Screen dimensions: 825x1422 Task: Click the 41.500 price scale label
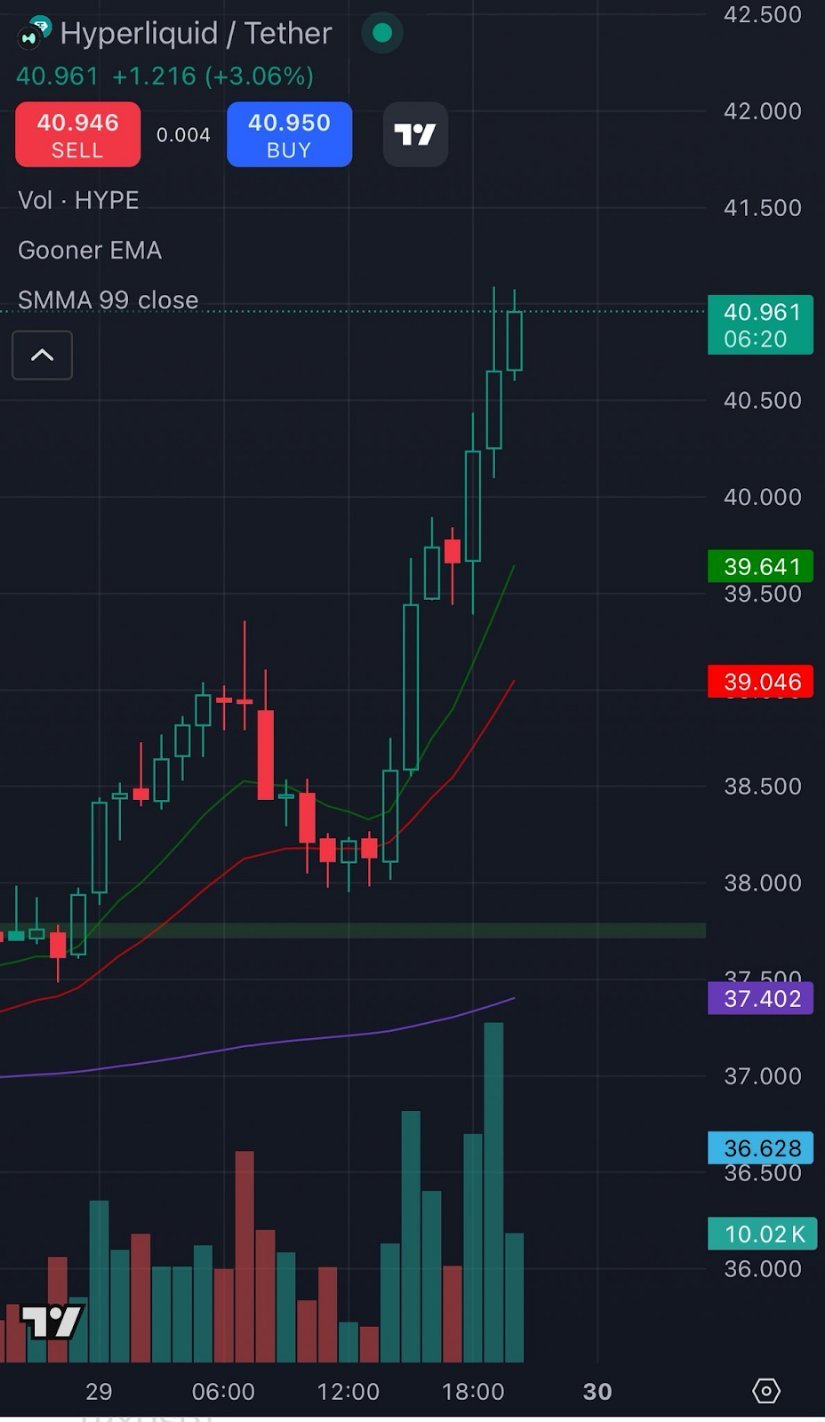[762, 208]
